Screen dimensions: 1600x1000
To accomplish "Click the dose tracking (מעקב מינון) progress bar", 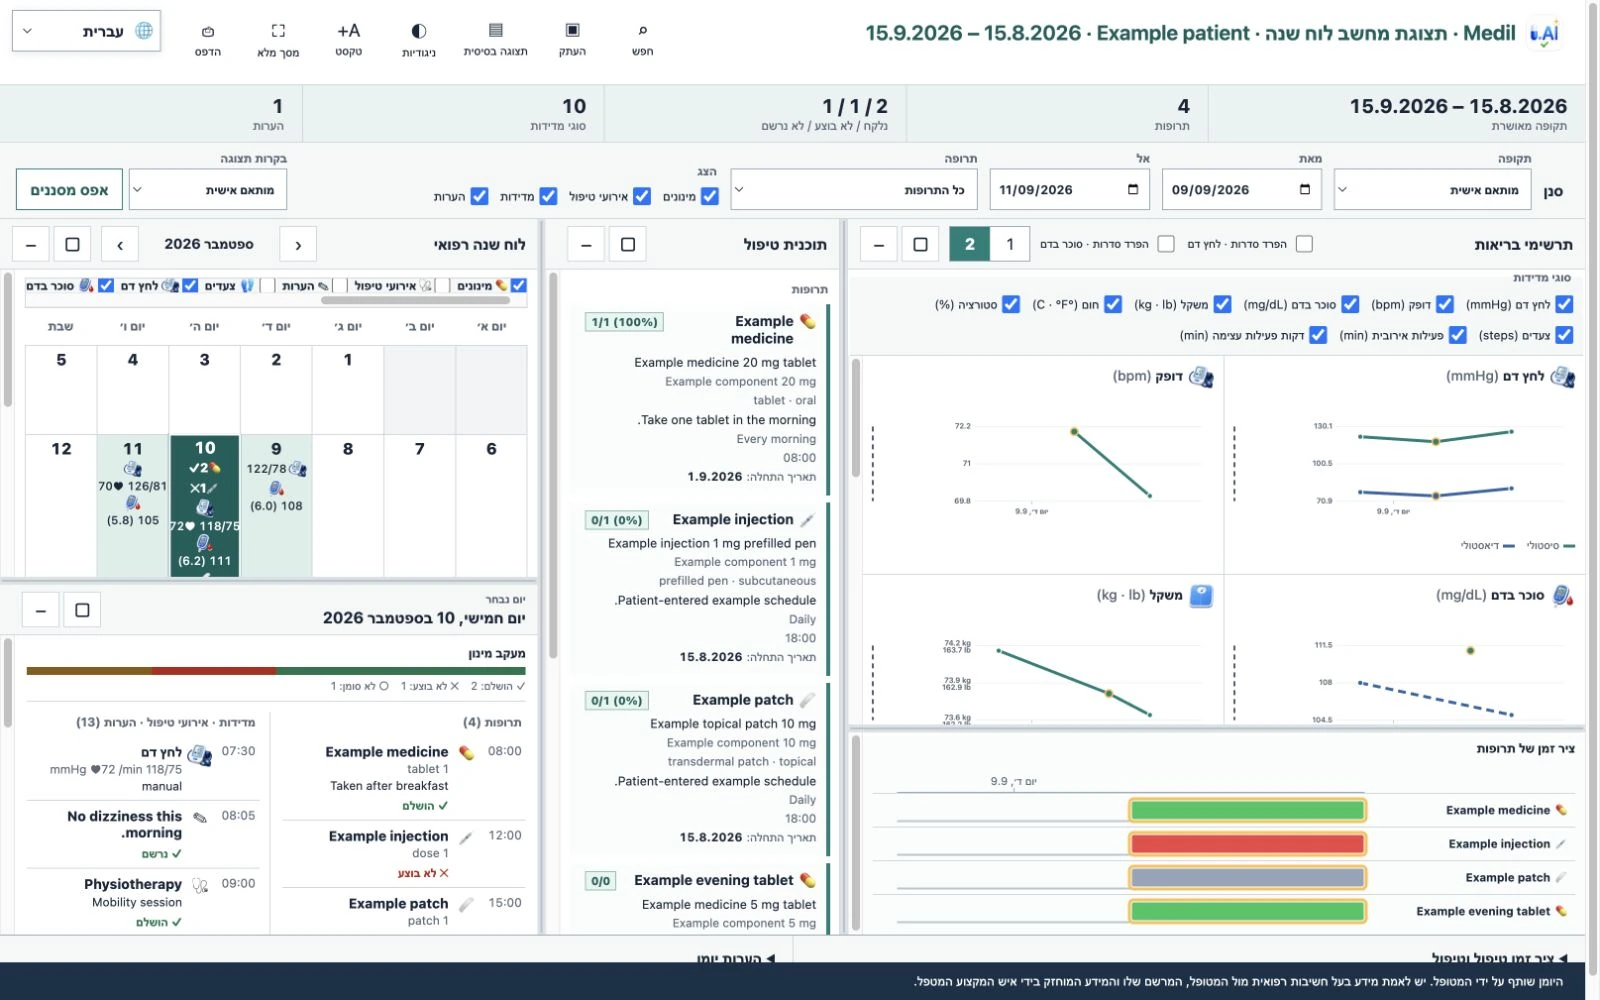I will click(276, 671).
